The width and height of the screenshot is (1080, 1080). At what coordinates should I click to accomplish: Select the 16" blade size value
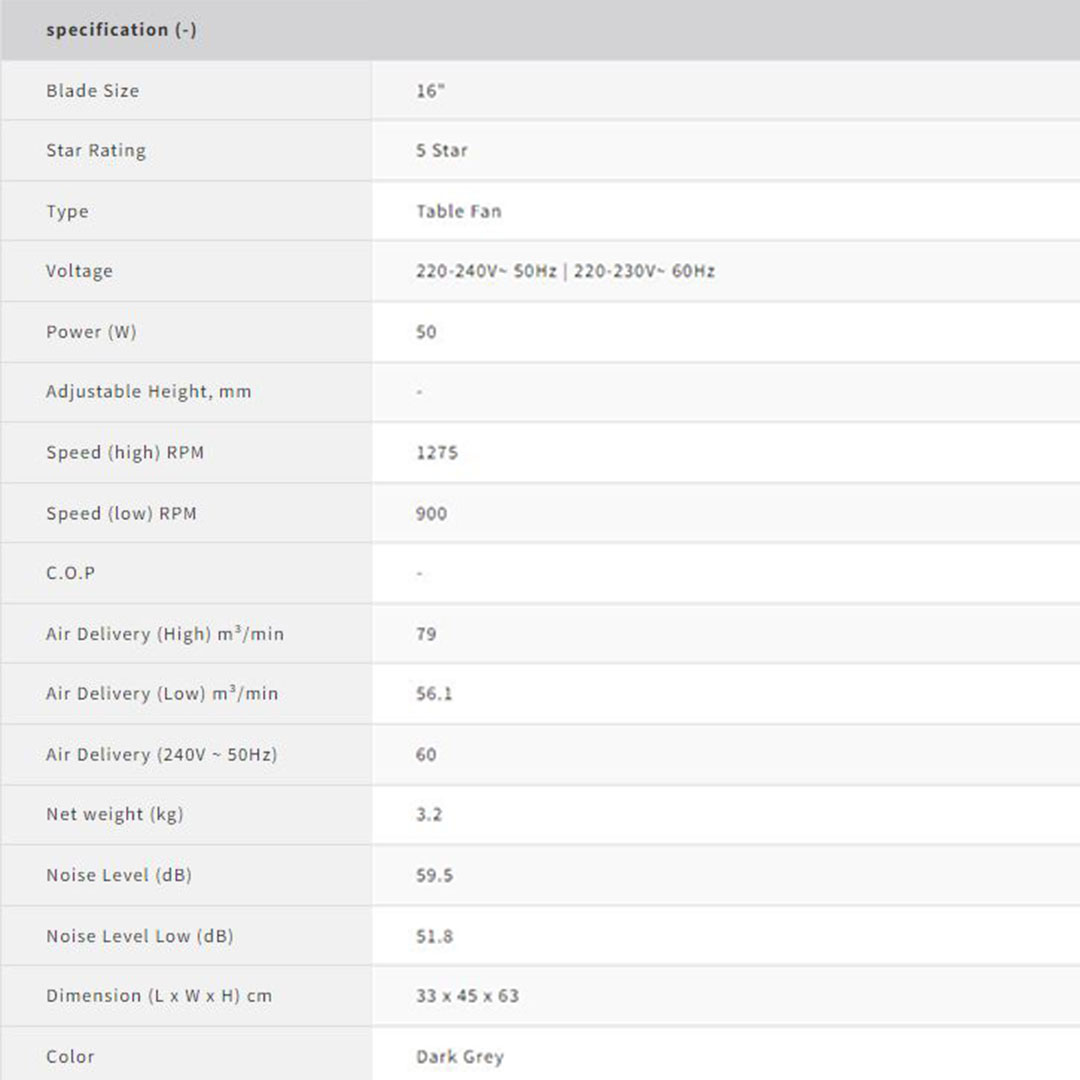coord(430,91)
